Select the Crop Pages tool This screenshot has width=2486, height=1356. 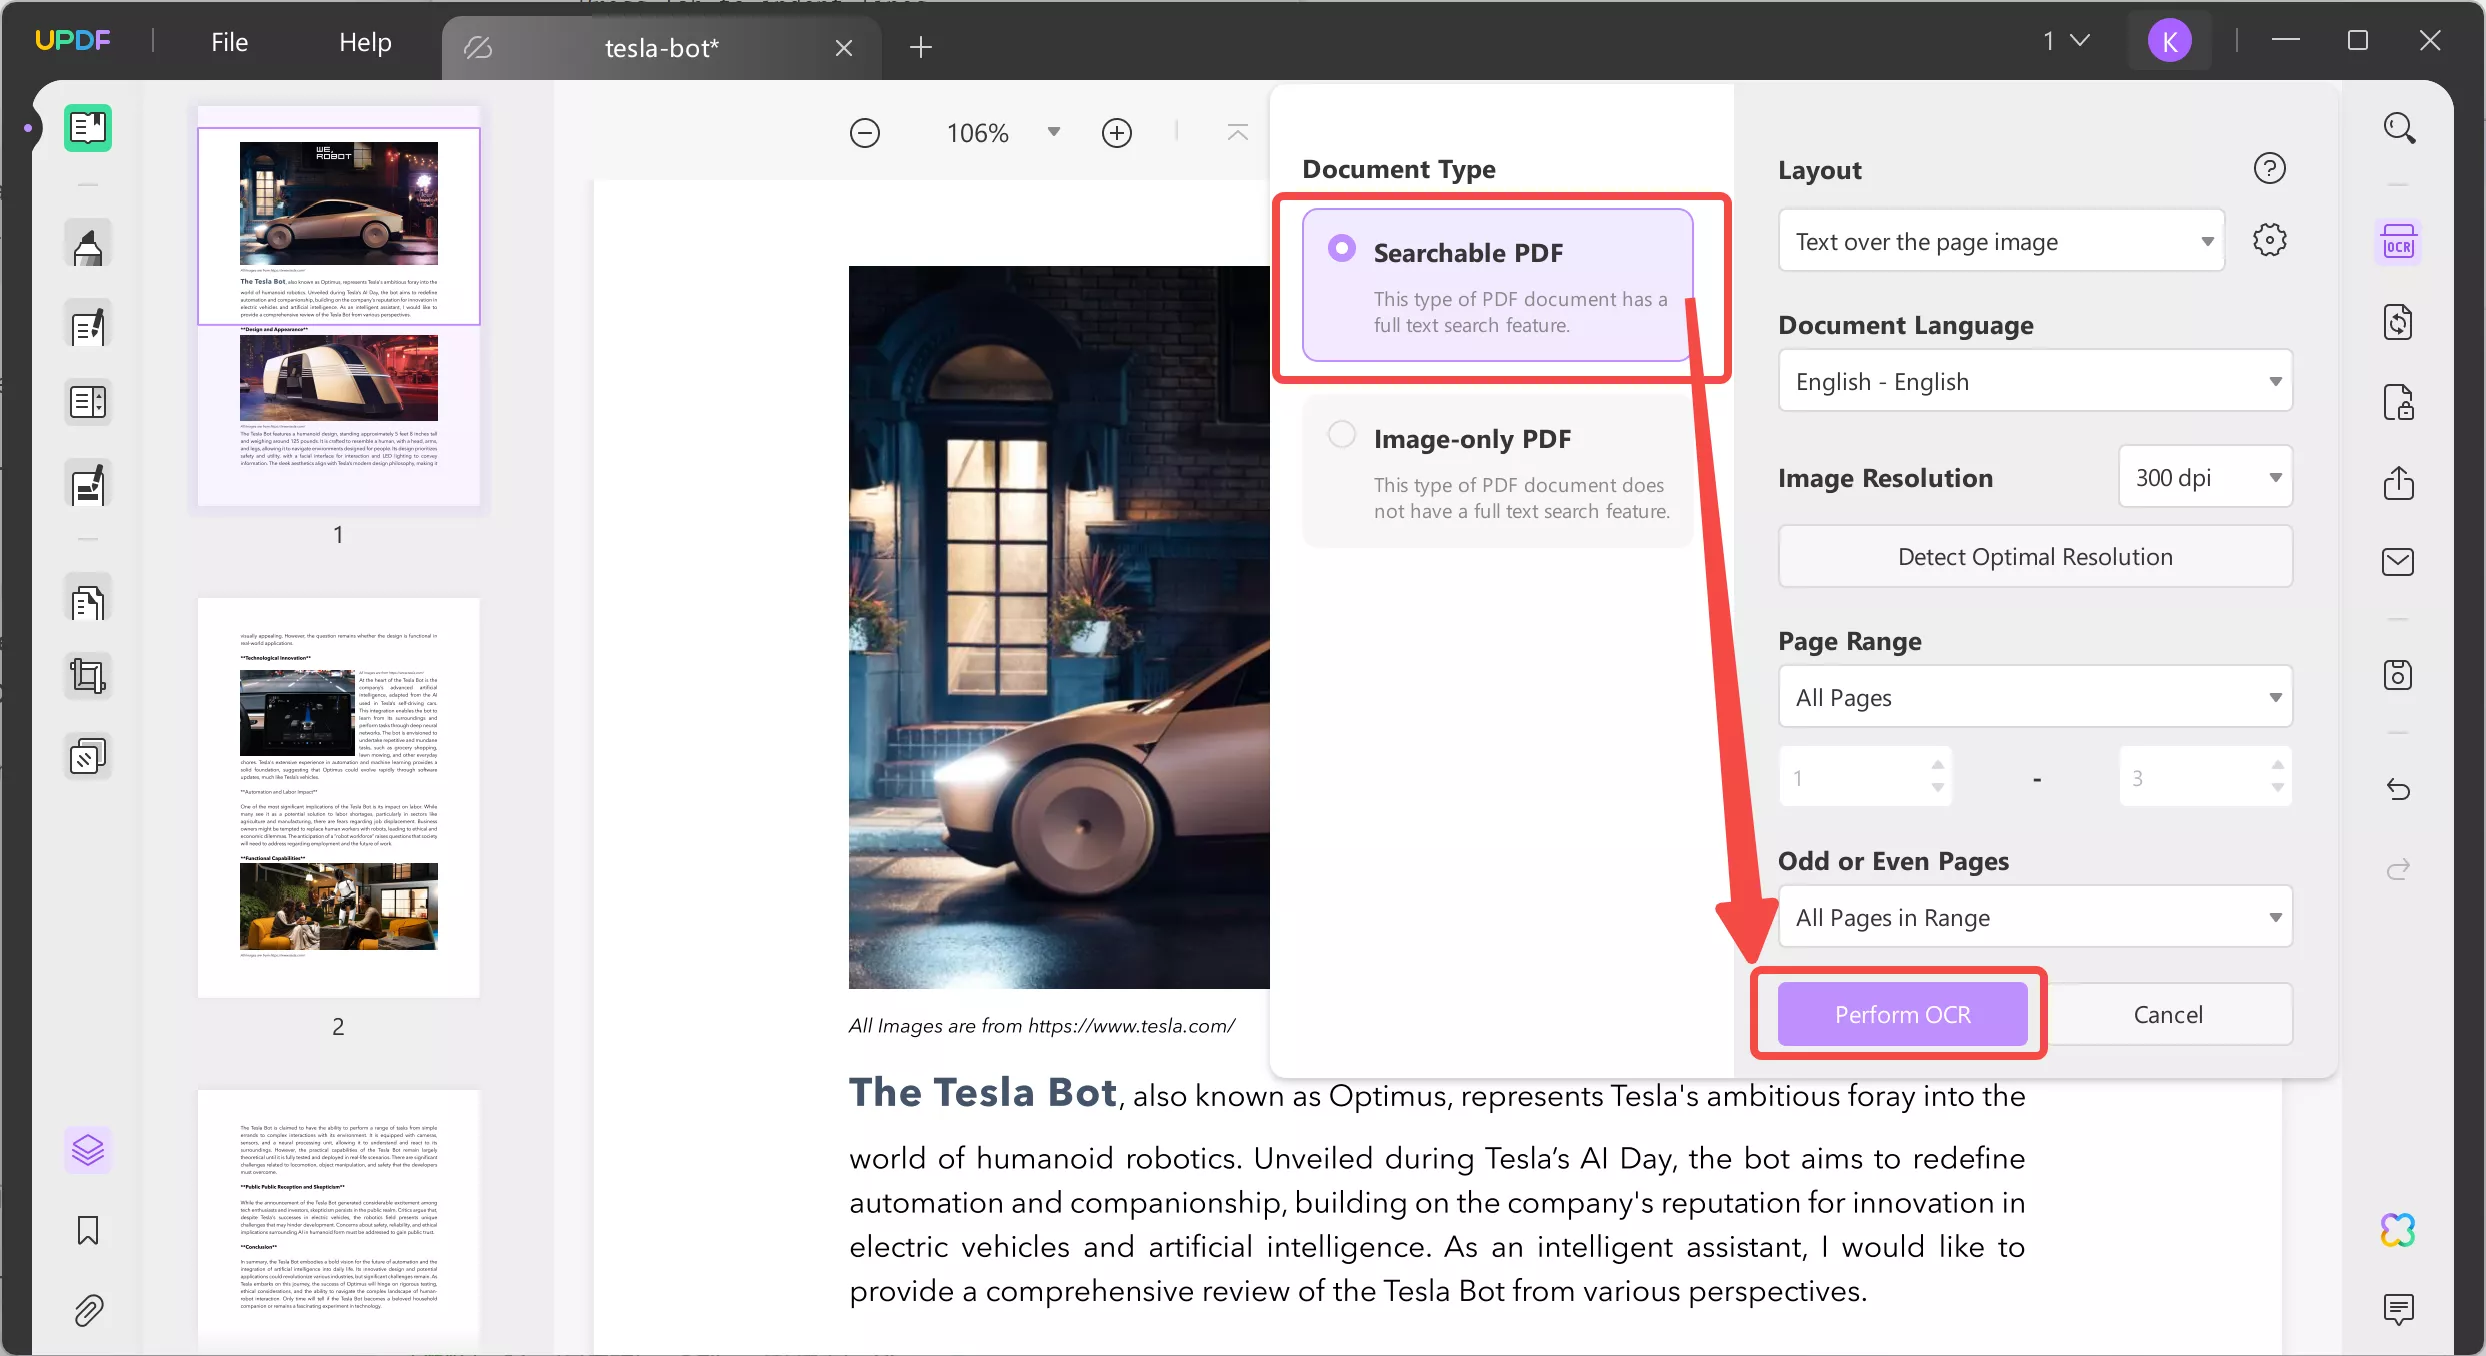pyautogui.click(x=88, y=677)
